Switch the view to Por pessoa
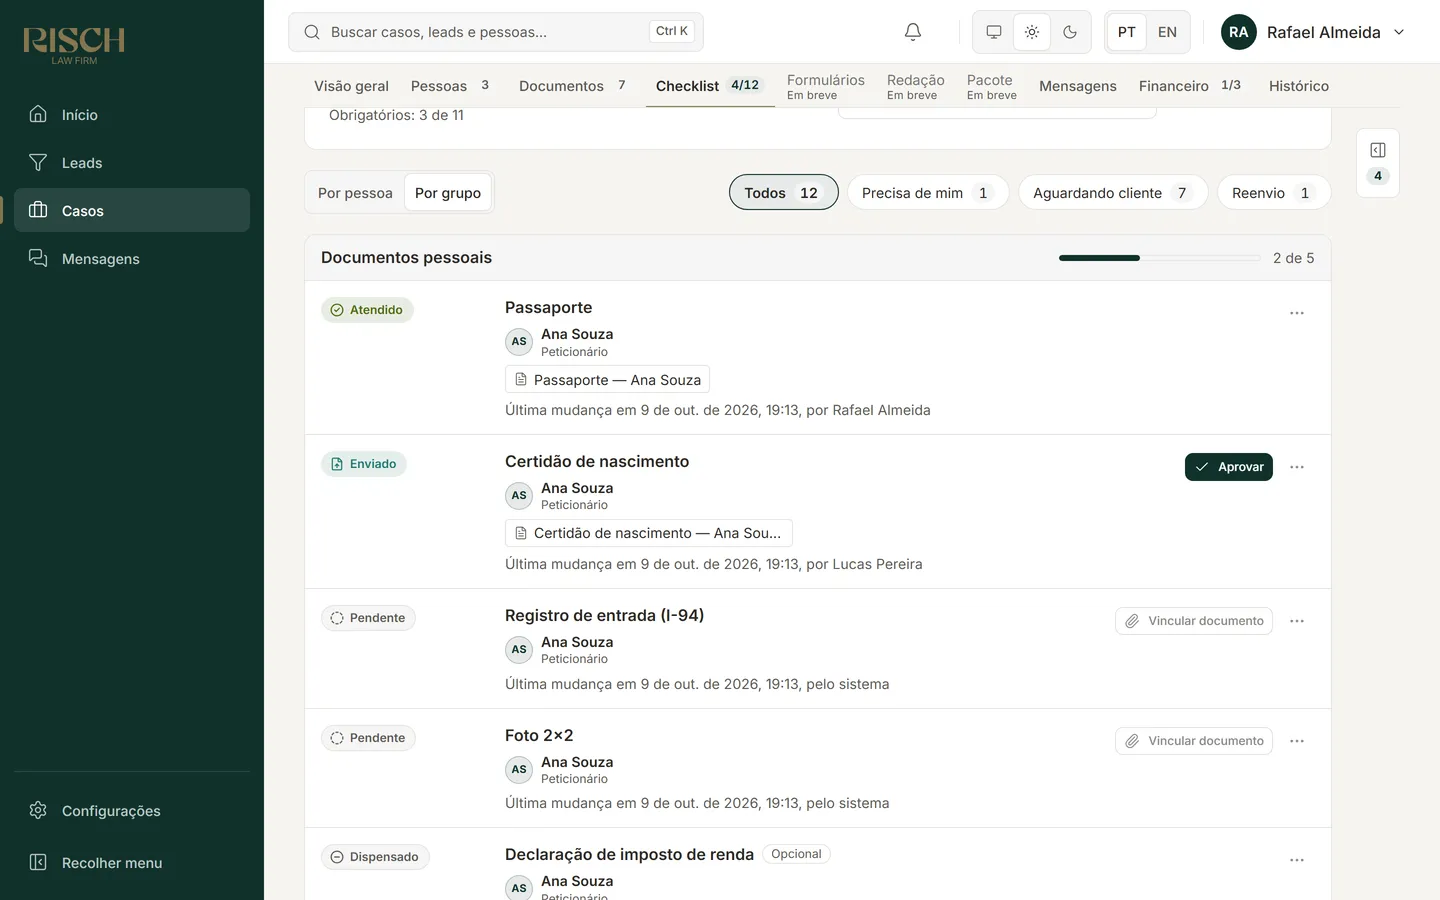Image resolution: width=1440 pixels, height=900 pixels. (x=355, y=193)
